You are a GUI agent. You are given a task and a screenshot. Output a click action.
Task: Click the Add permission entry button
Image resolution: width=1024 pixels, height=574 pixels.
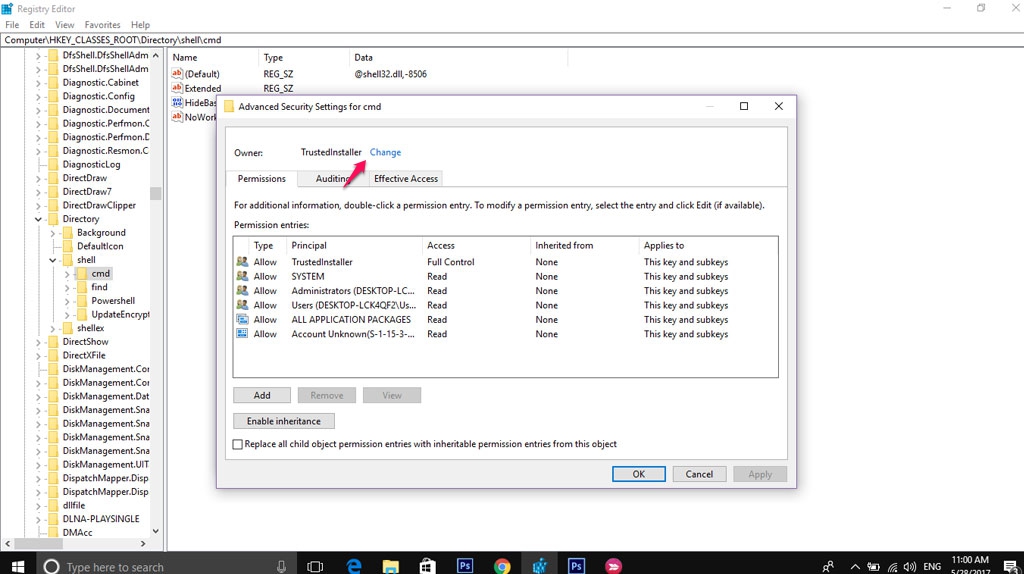(x=262, y=395)
